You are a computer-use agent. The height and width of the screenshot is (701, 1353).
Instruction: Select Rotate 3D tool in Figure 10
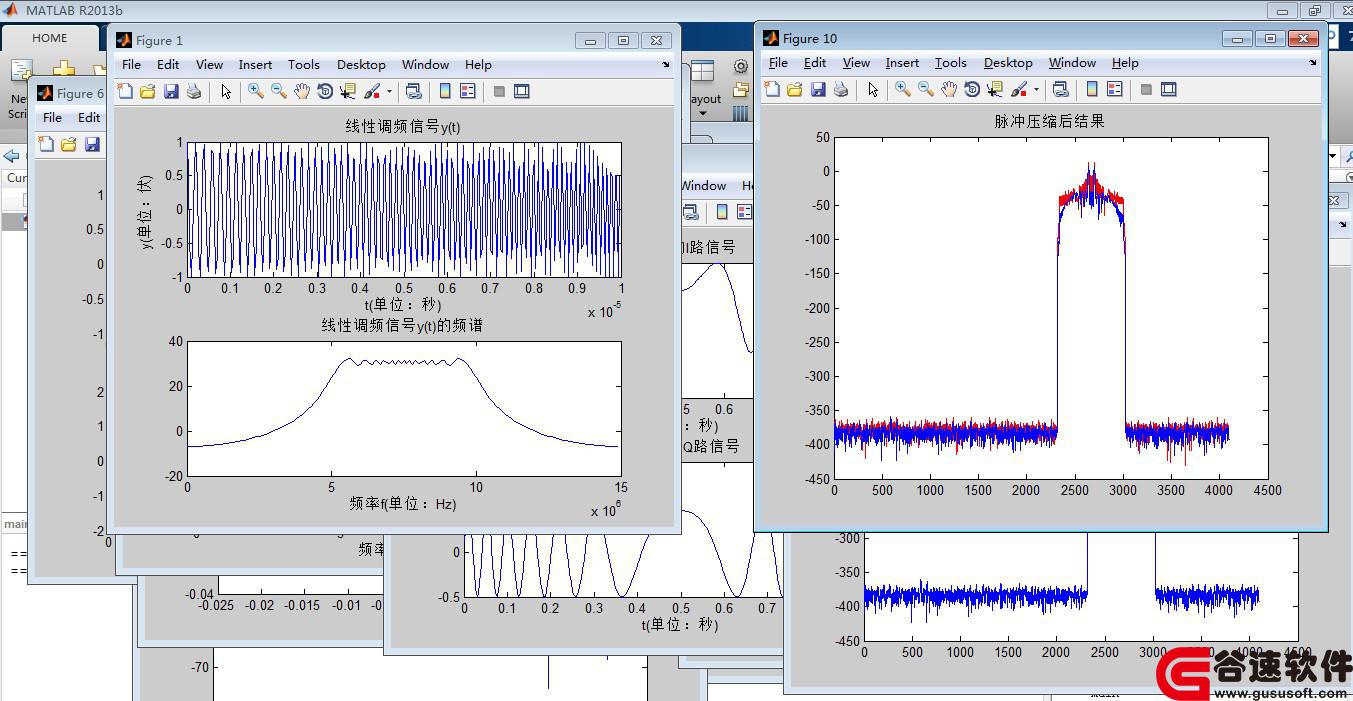972,89
